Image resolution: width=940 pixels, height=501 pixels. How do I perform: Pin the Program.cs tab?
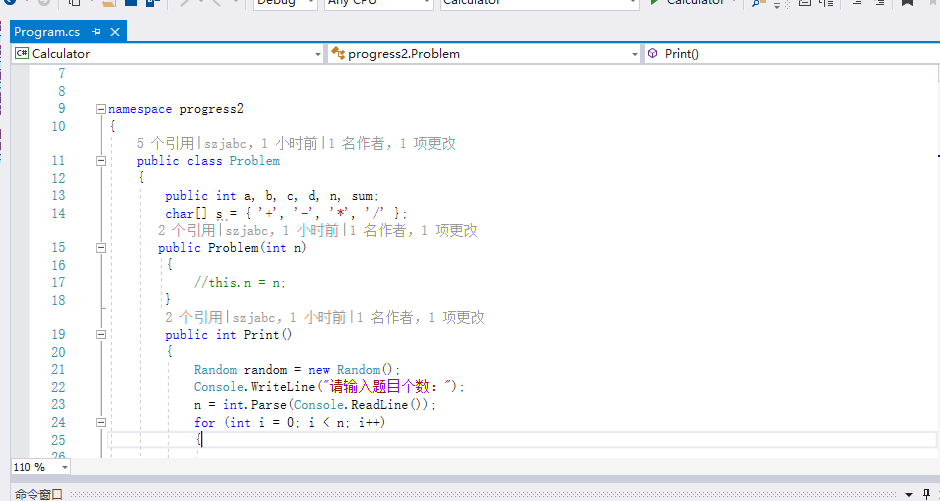[96, 32]
